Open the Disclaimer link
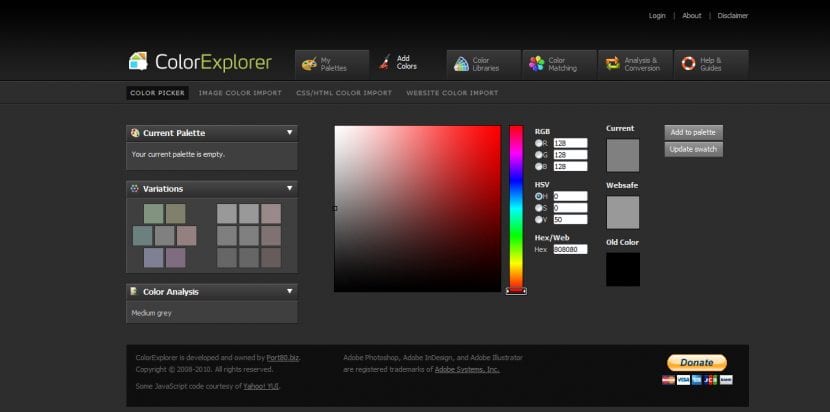This screenshot has height=412, width=830. (733, 16)
